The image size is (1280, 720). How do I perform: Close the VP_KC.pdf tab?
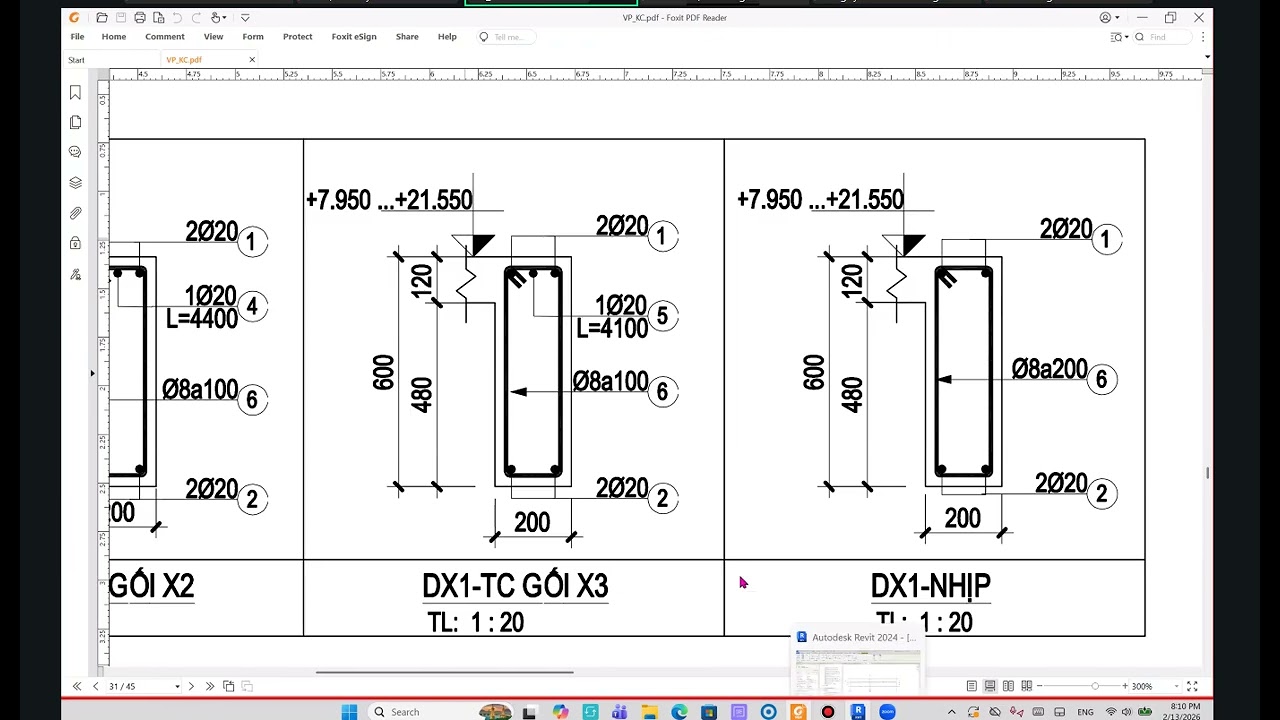tap(252, 60)
